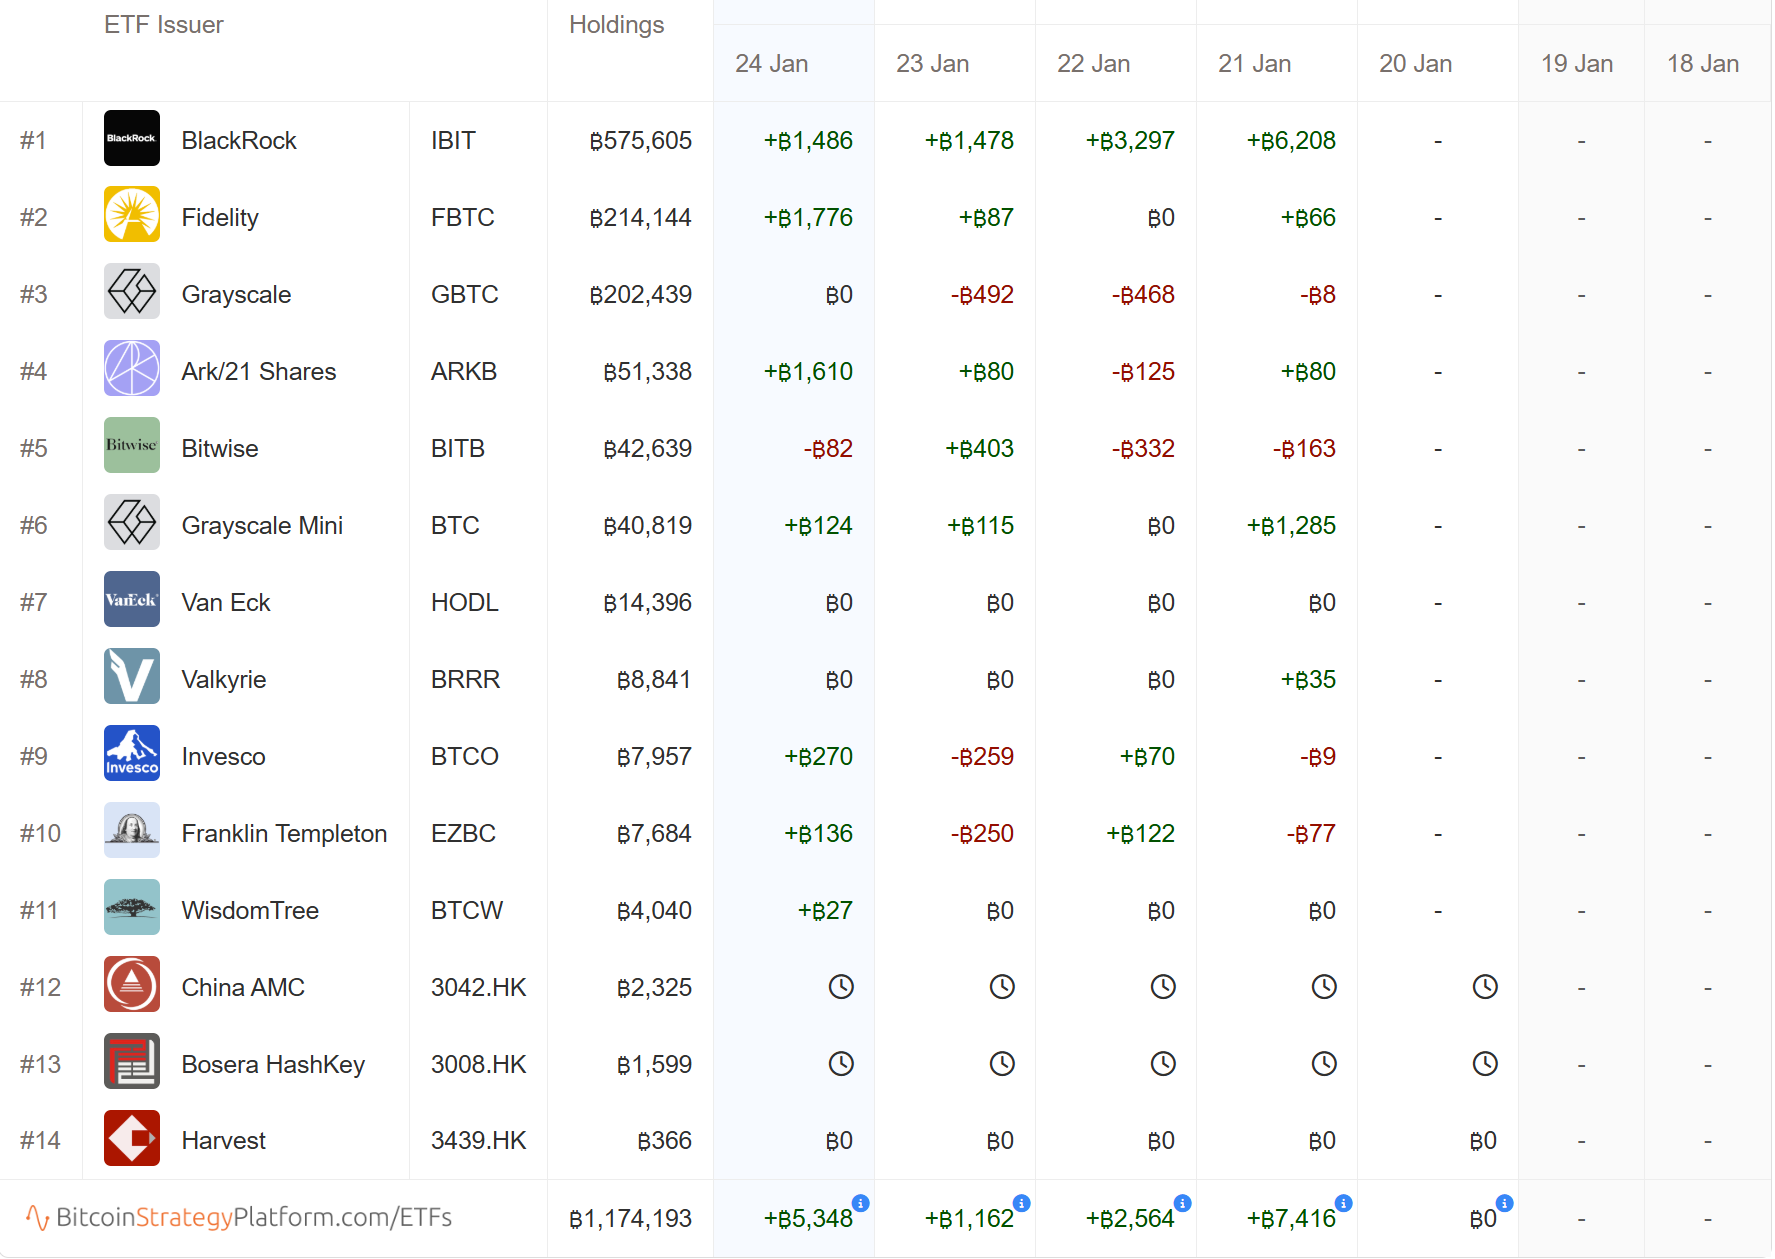The width and height of the screenshot is (1775, 1259).
Task: Click BlackRock 21 Jan inflow +₿6,208
Action: tap(1291, 141)
